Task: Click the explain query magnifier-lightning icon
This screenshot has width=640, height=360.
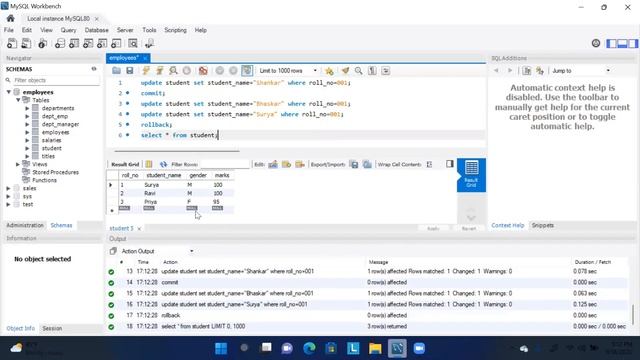Action: point(173,71)
